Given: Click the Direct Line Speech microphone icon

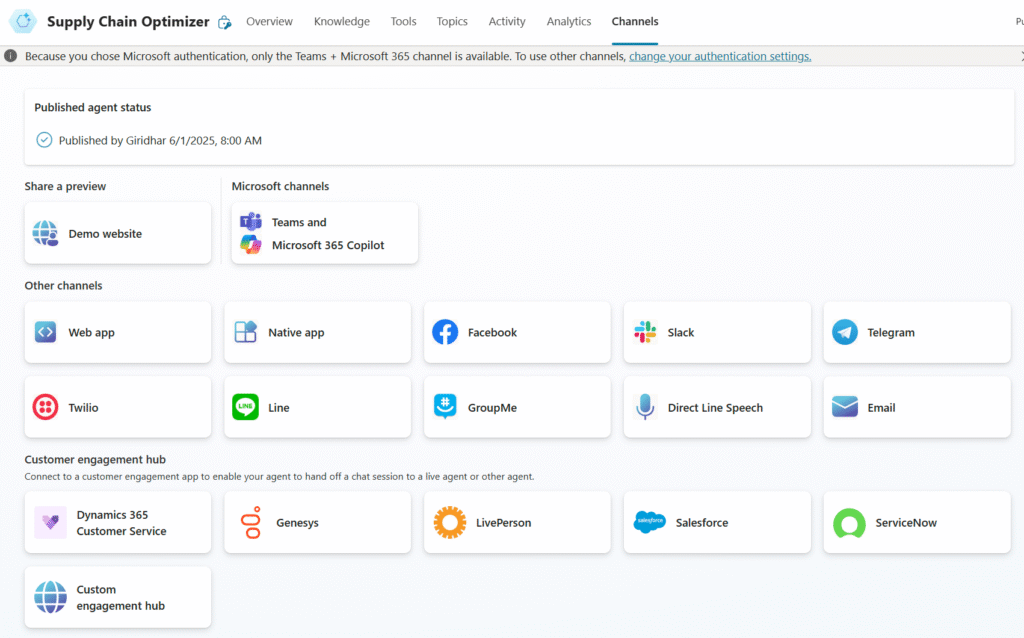Looking at the screenshot, I should 645,407.
